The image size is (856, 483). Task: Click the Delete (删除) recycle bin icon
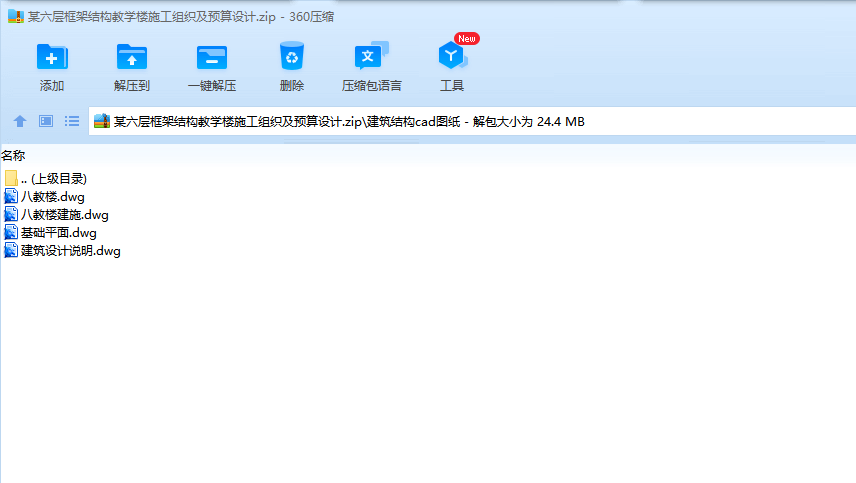coord(292,56)
